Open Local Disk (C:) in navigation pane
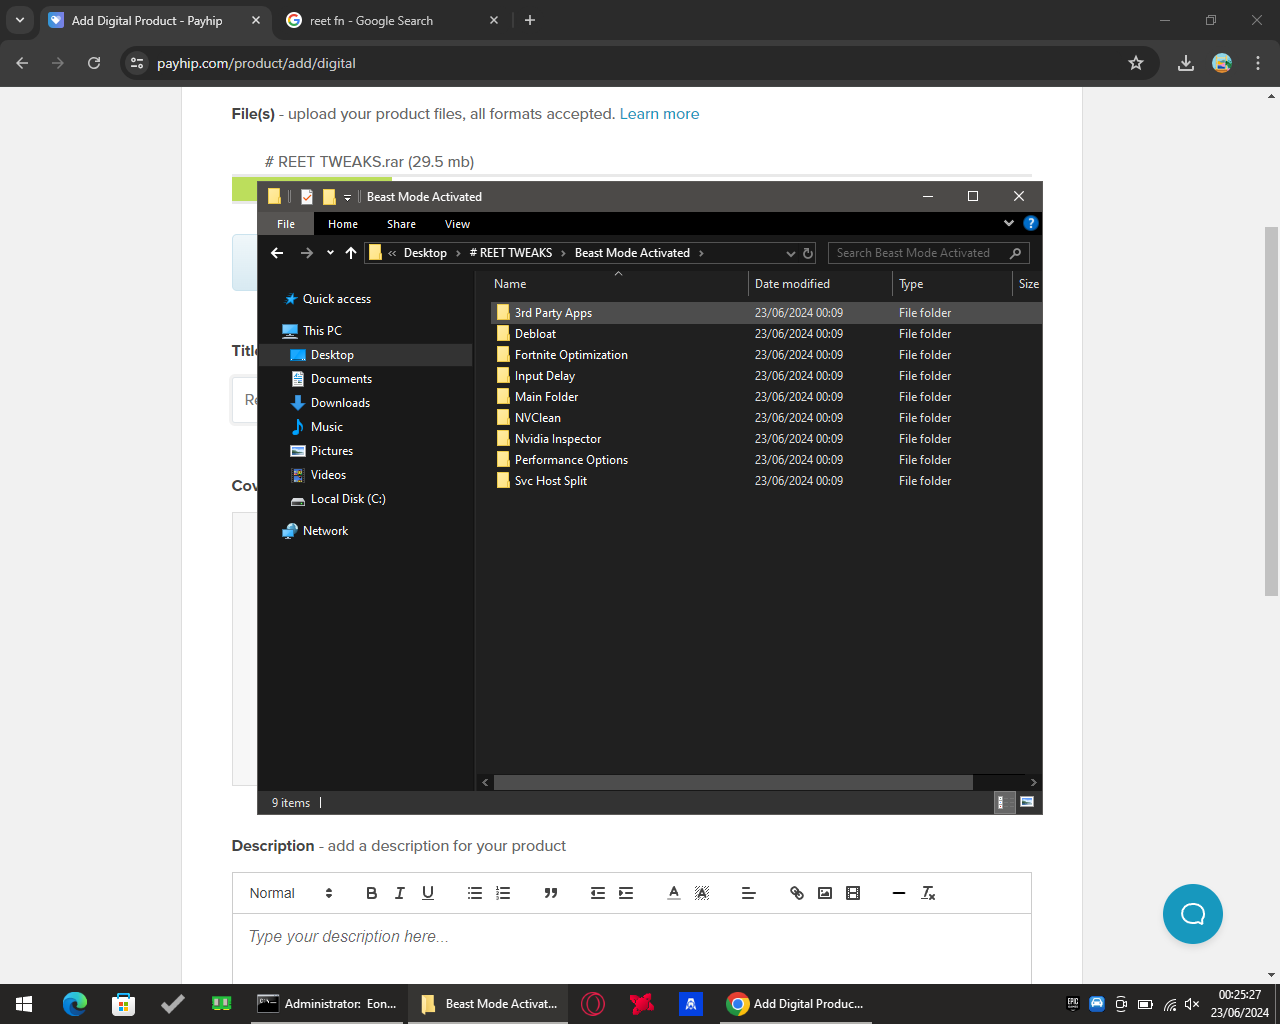This screenshot has height=1024, width=1280. pyautogui.click(x=348, y=499)
